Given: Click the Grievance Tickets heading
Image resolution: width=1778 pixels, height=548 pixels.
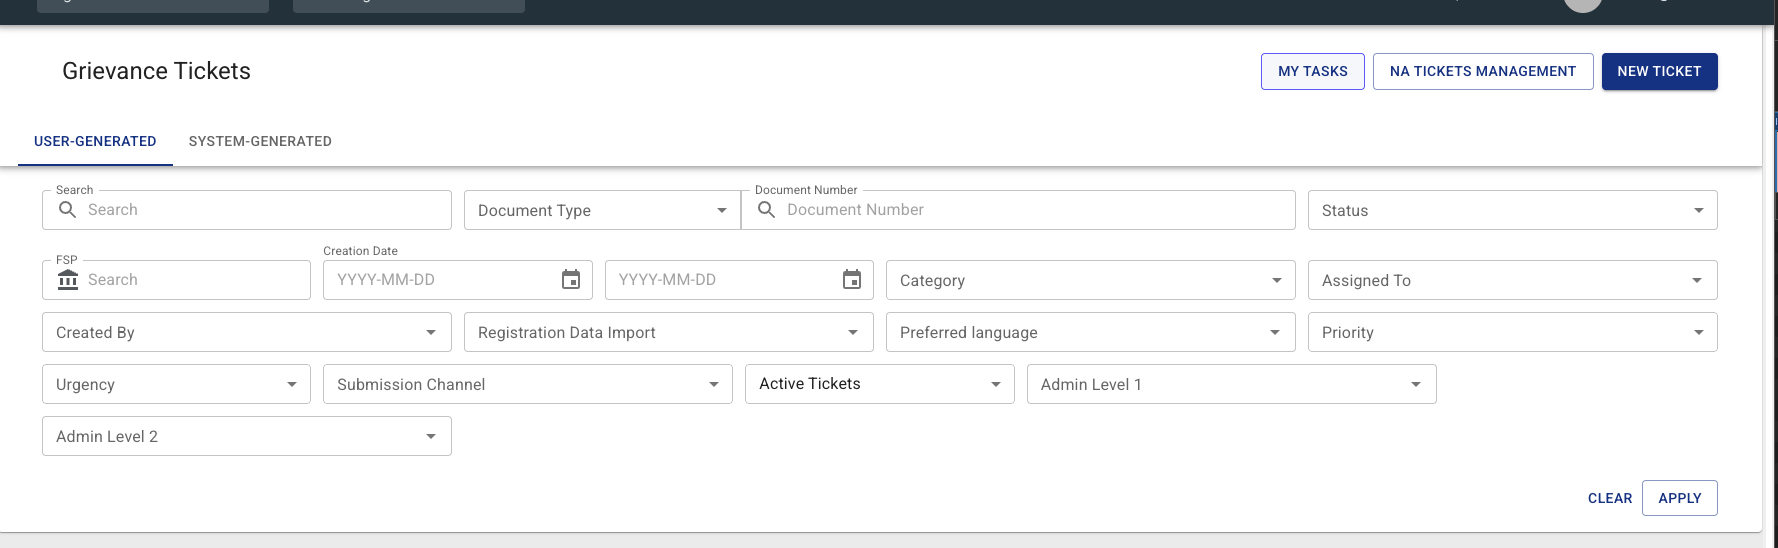Looking at the screenshot, I should 156,71.
